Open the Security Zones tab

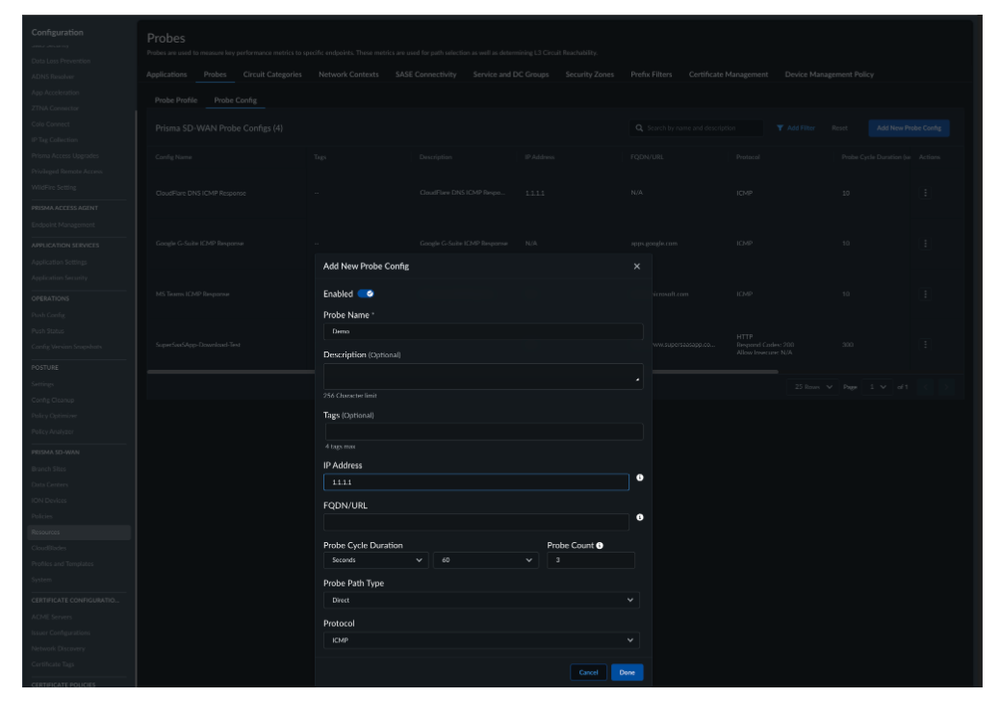589,75
